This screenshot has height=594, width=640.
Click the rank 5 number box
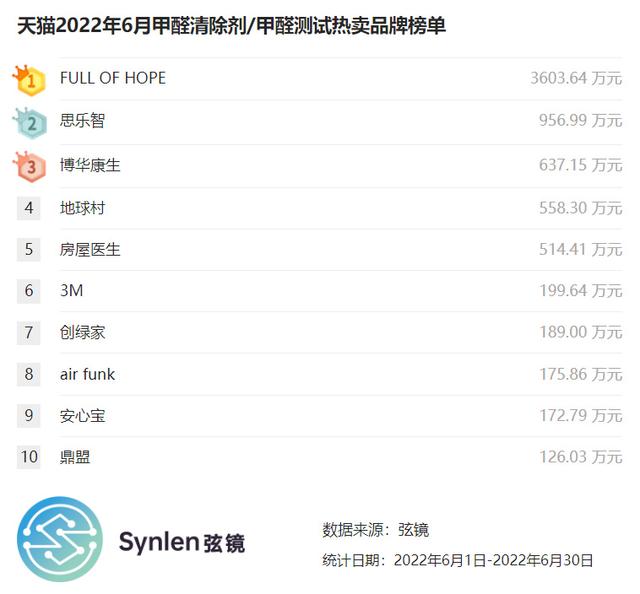29,249
